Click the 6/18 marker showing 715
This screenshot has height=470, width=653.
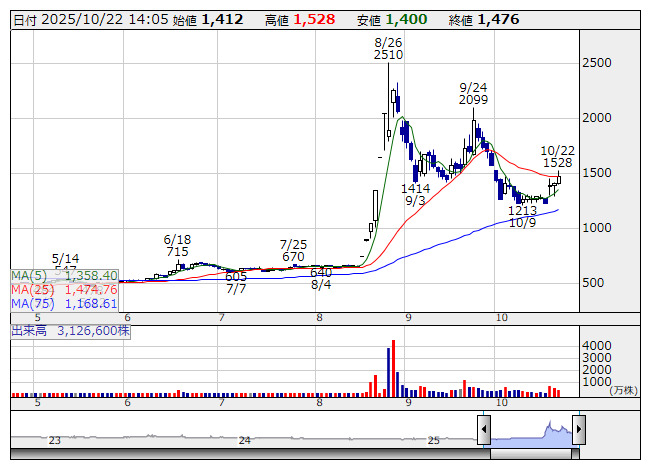177,246
